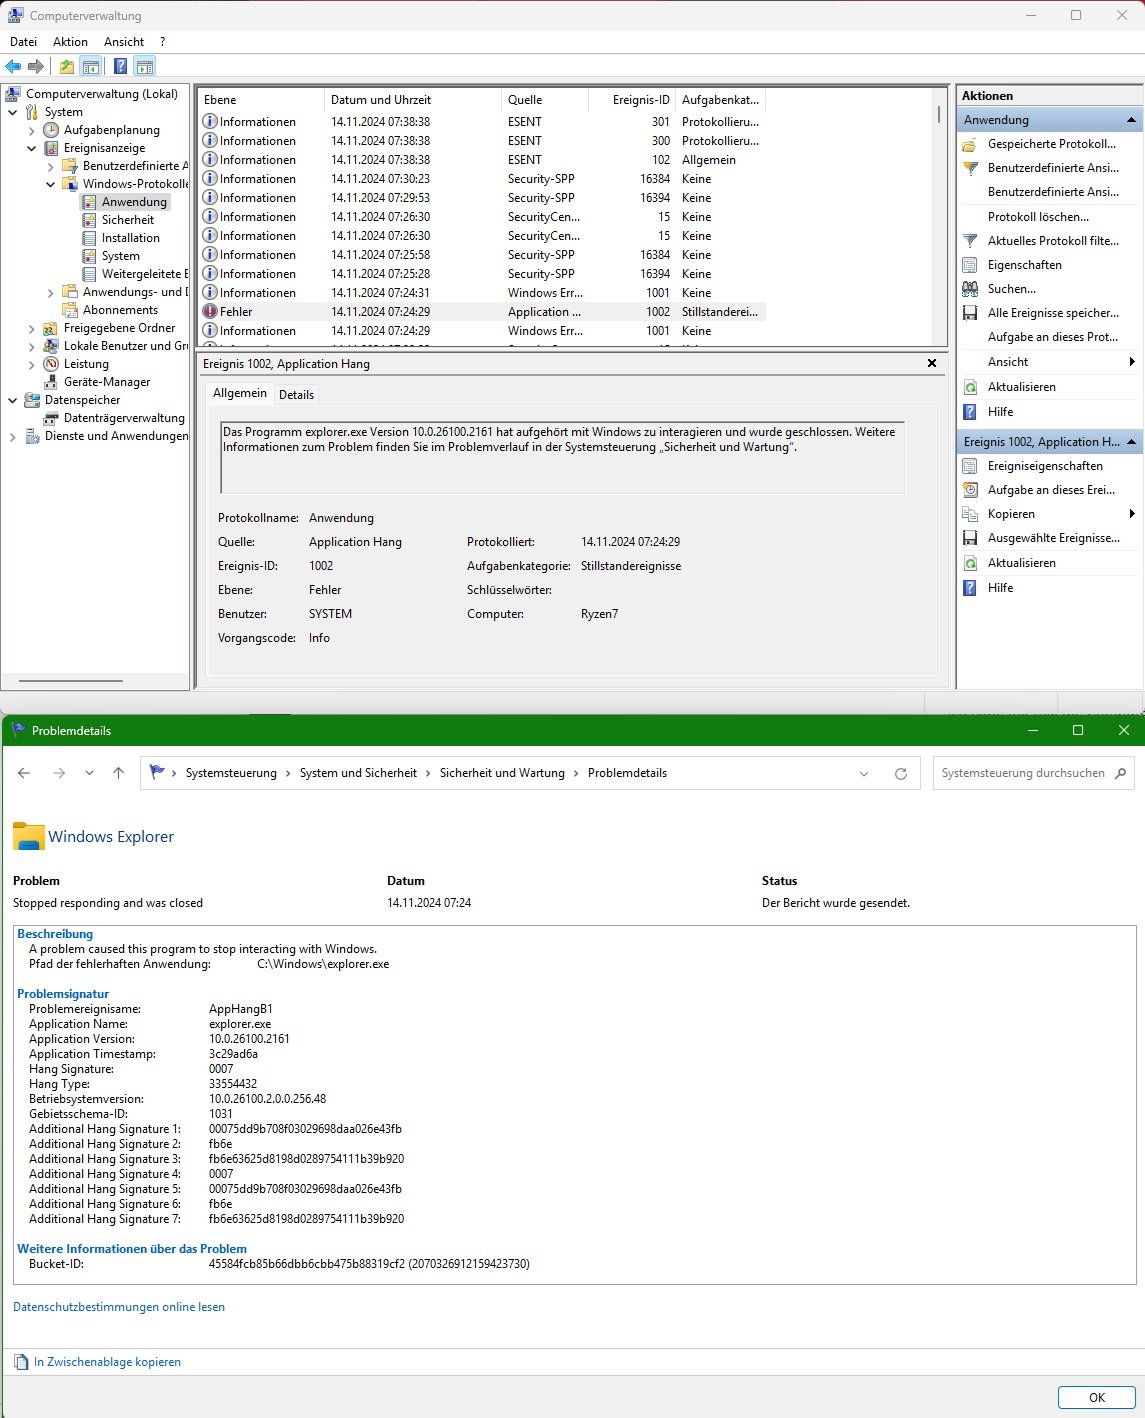Click the Hilfe icon under Anwendung actions
Screen dimensions: 1145x1418
tap(969, 412)
